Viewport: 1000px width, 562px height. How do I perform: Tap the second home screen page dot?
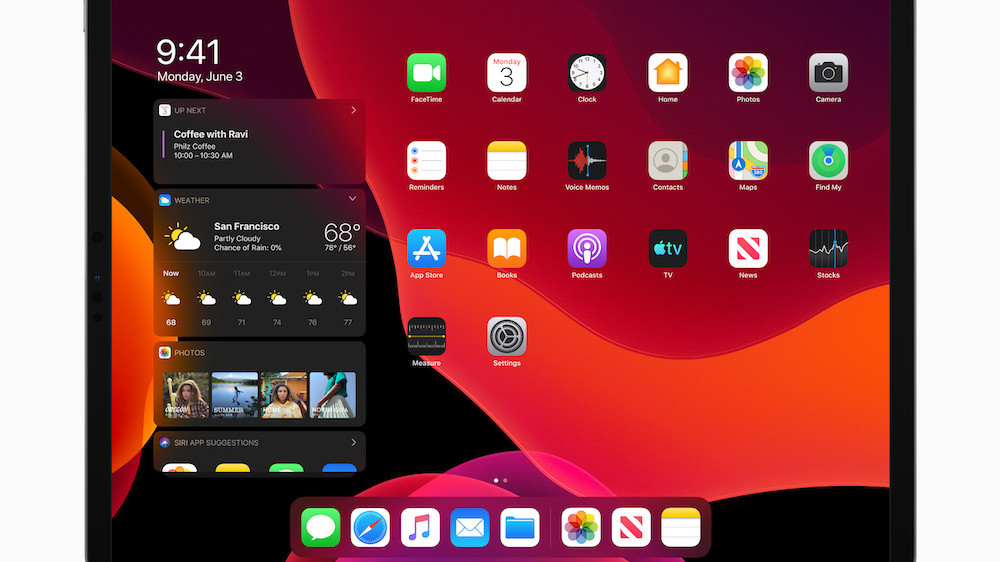click(x=505, y=480)
